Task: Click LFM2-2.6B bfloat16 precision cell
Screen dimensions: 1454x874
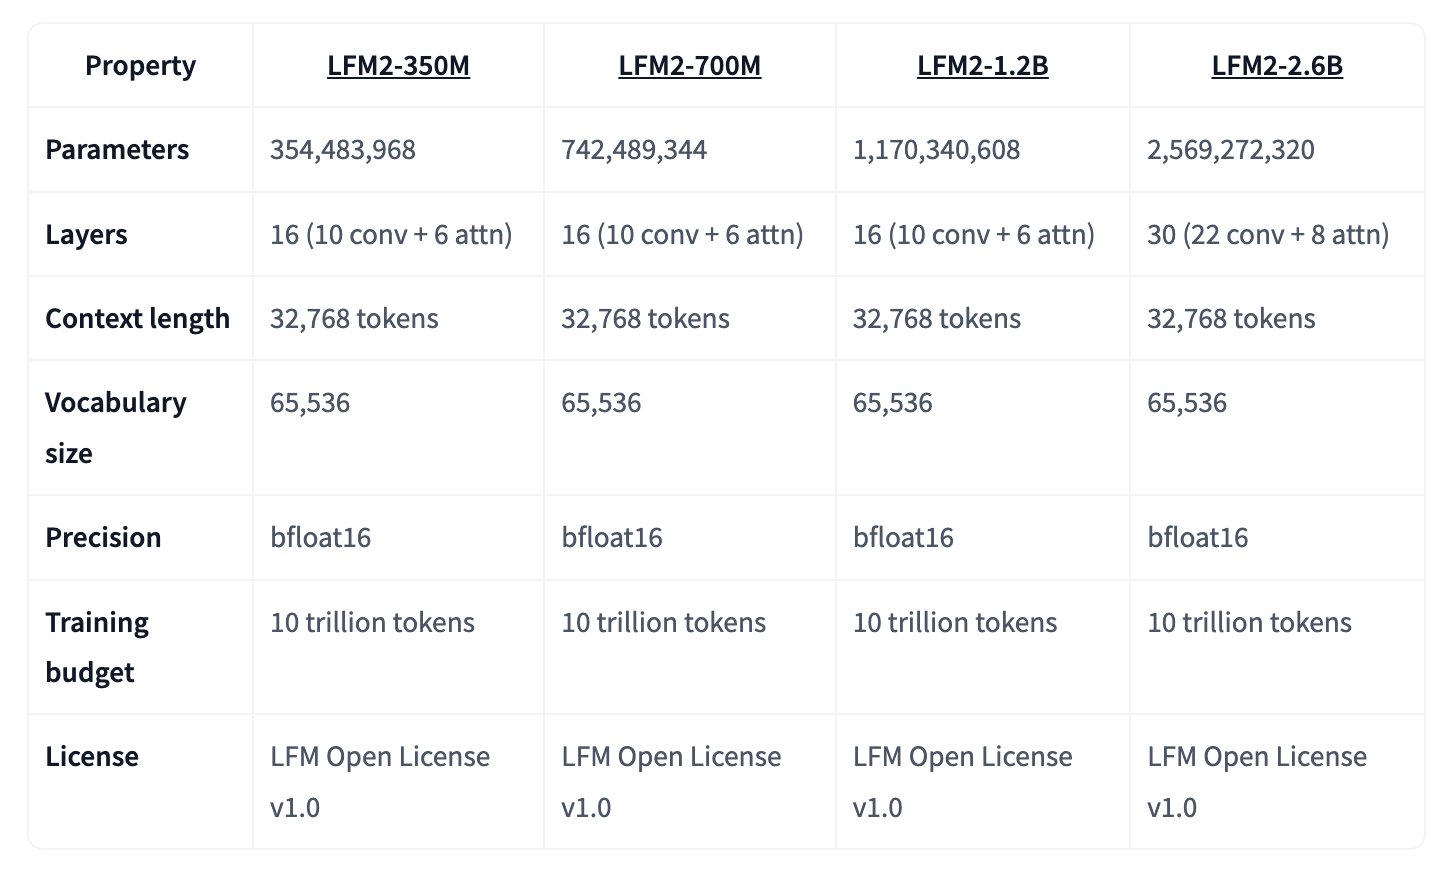Action: [1198, 538]
